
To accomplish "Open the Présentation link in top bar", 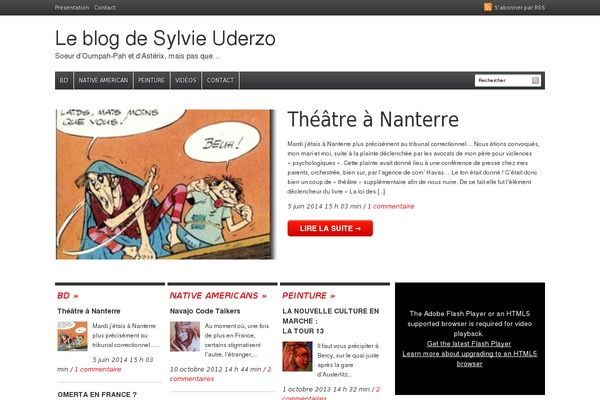I will pyautogui.click(x=72, y=8).
